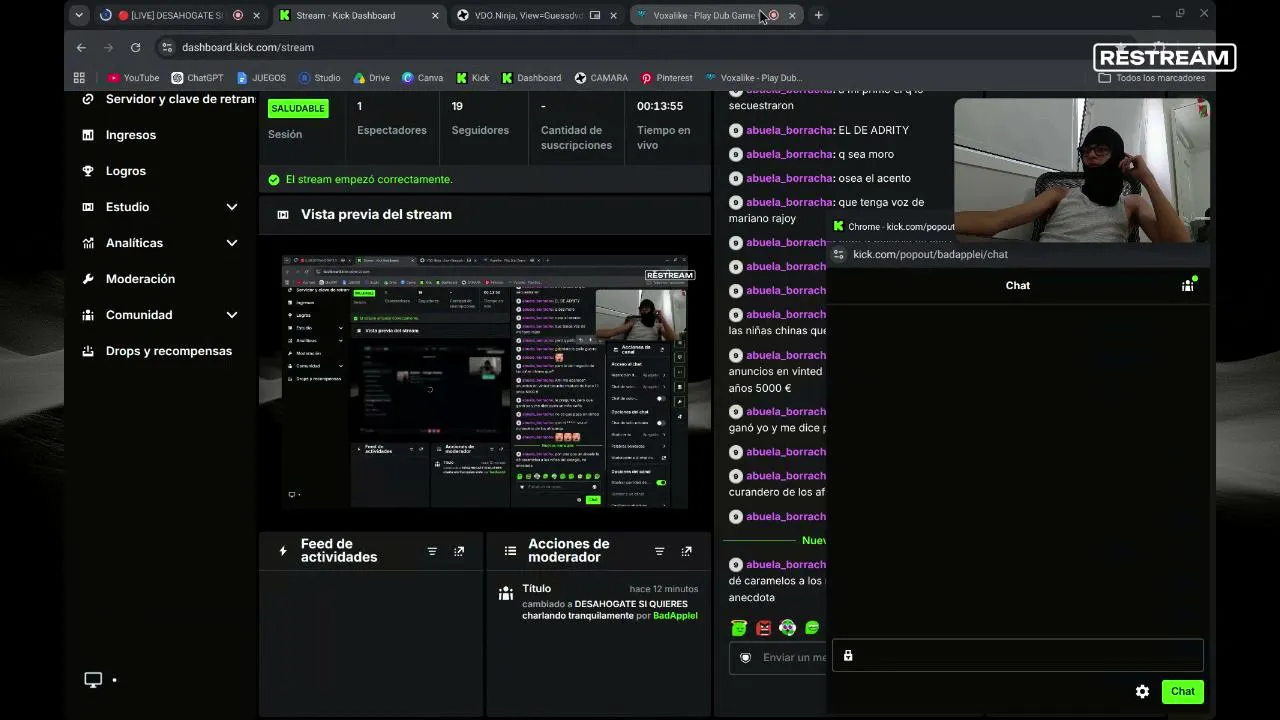The width and height of the screenshot is (1280, 720).
Task: Open the Drive bookmark
Action: 371,78
